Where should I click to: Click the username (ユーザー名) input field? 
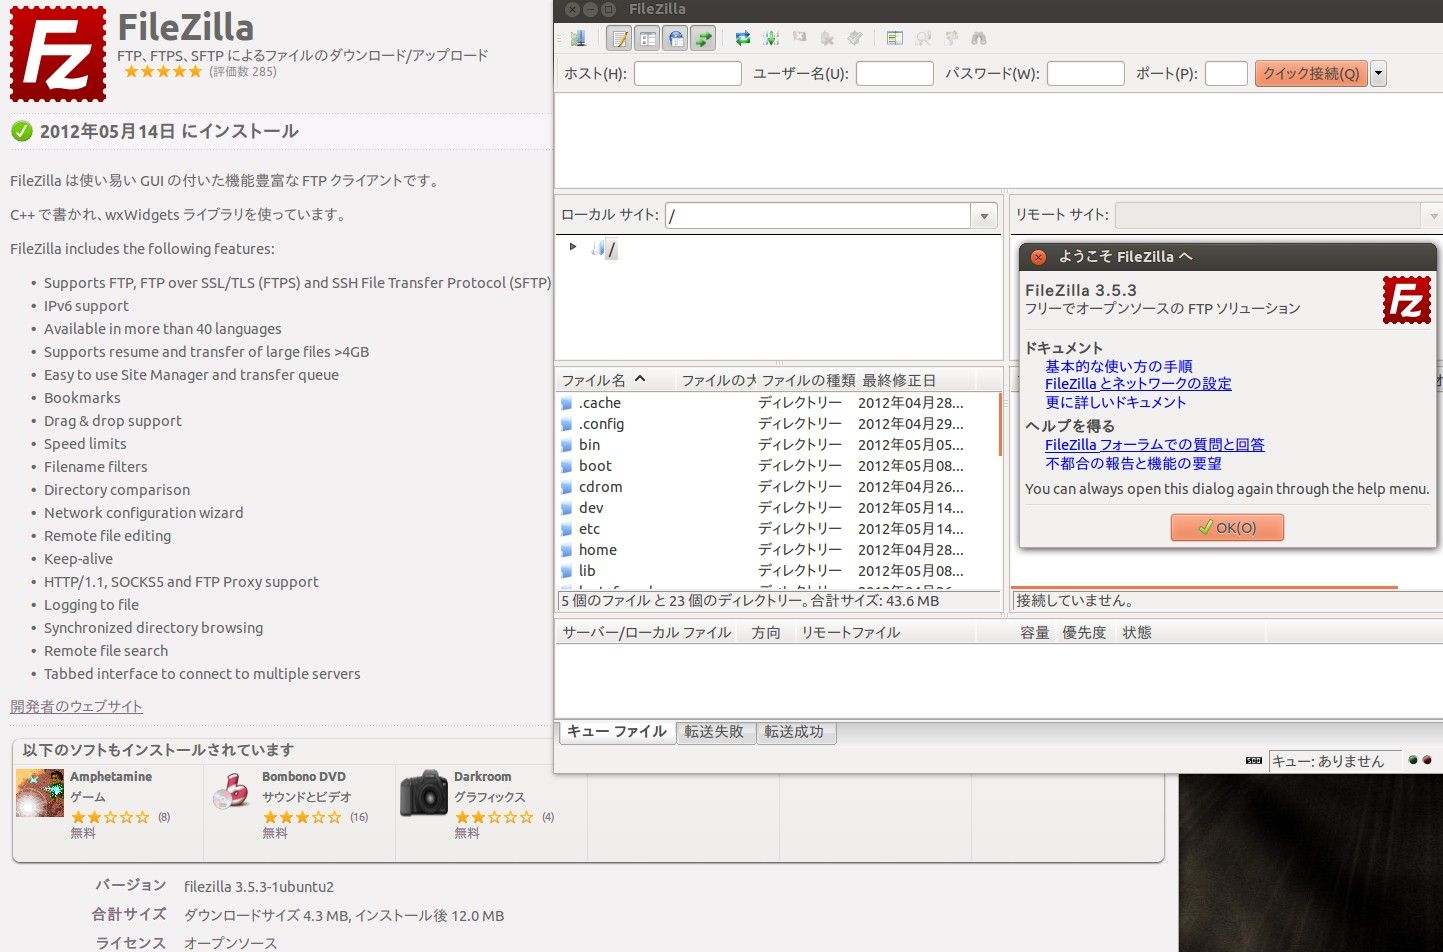click(x=895, y=74)
